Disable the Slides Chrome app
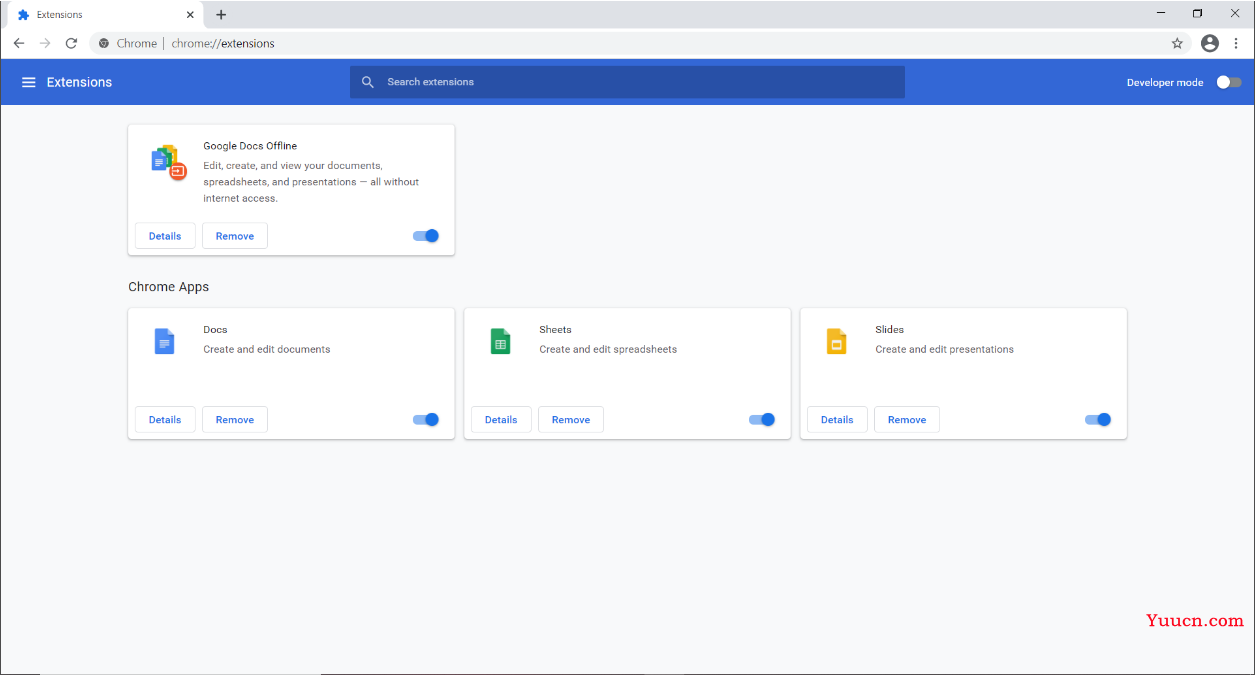Screen dimensions: 1256x675 (x=1098, y=420)
